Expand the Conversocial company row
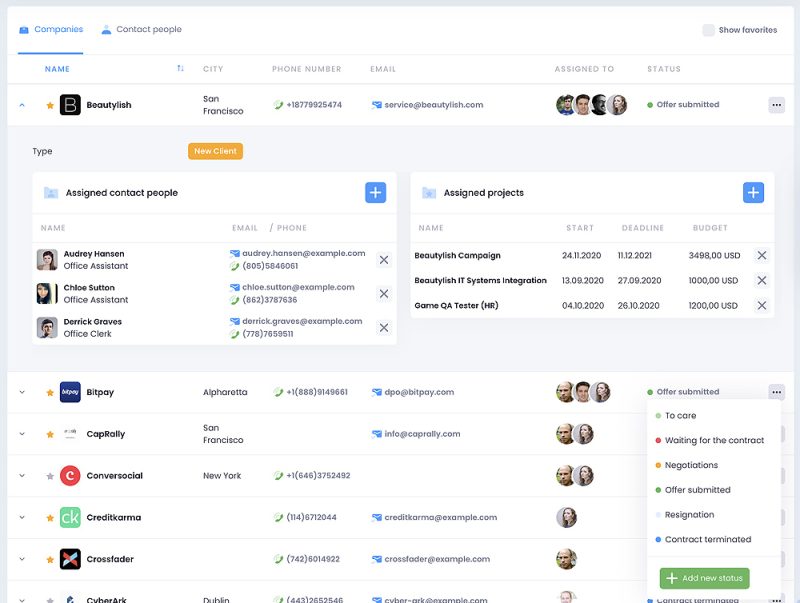Screen dimensions: 800x603 tap(22, 476)
